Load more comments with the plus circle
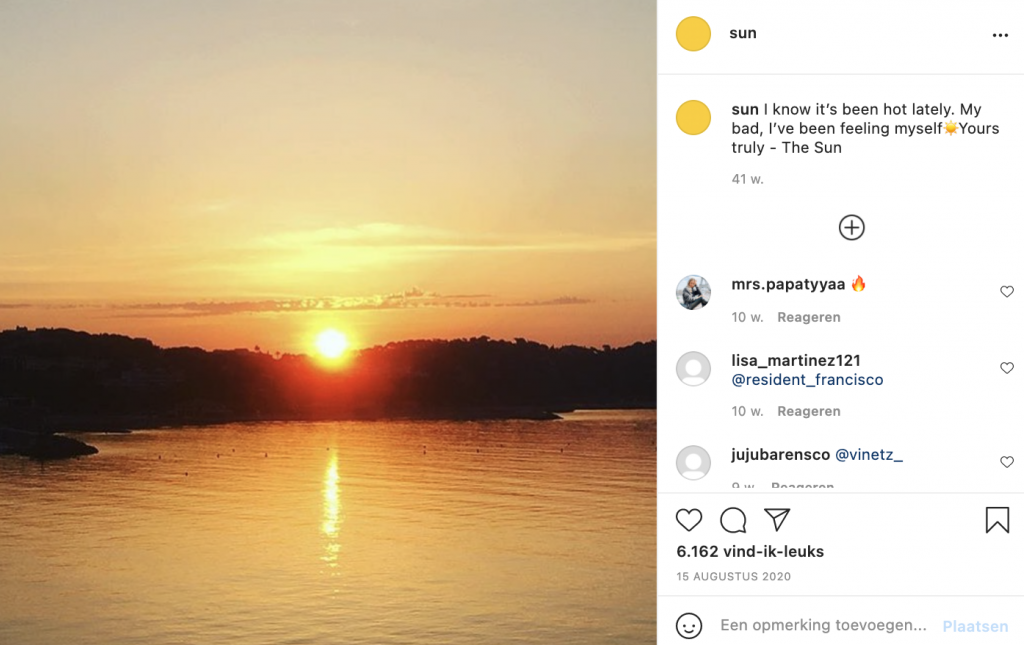 pyautogui.click(x=852, y=228)
